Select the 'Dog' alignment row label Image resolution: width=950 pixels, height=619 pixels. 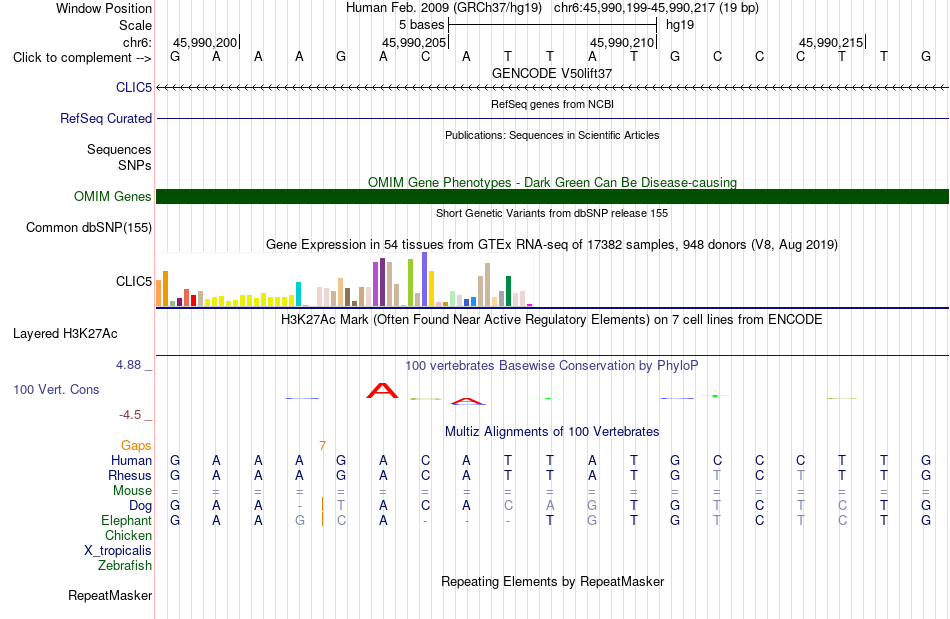click(141, 505)
